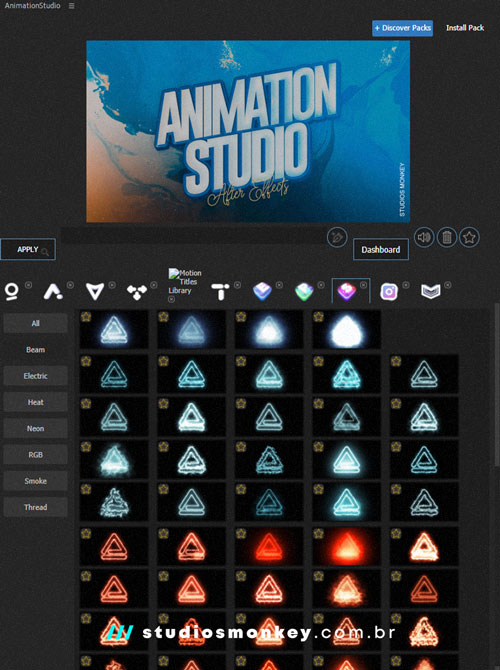Image resolution: width=500 pixels, height=670 pixels.
Task: Select the purple-pink cube pack icon
Action: coord(346,292)
